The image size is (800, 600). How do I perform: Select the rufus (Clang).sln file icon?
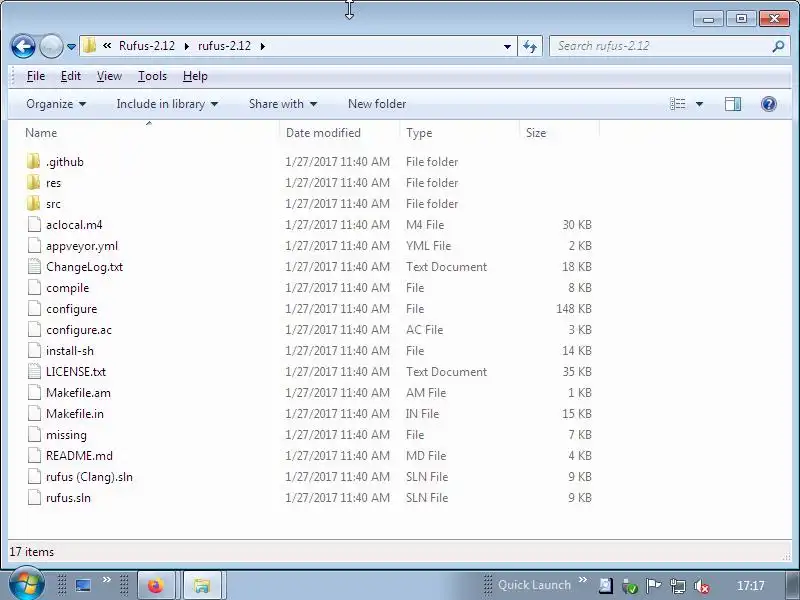pos(34,477)
